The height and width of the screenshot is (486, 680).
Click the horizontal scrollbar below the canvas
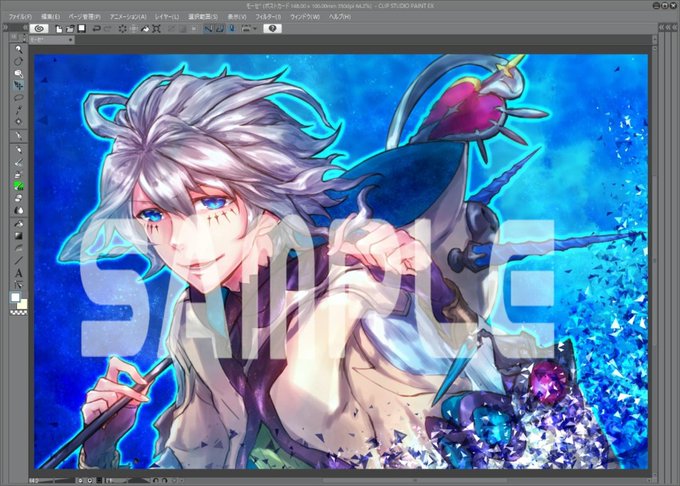(414, 480)
